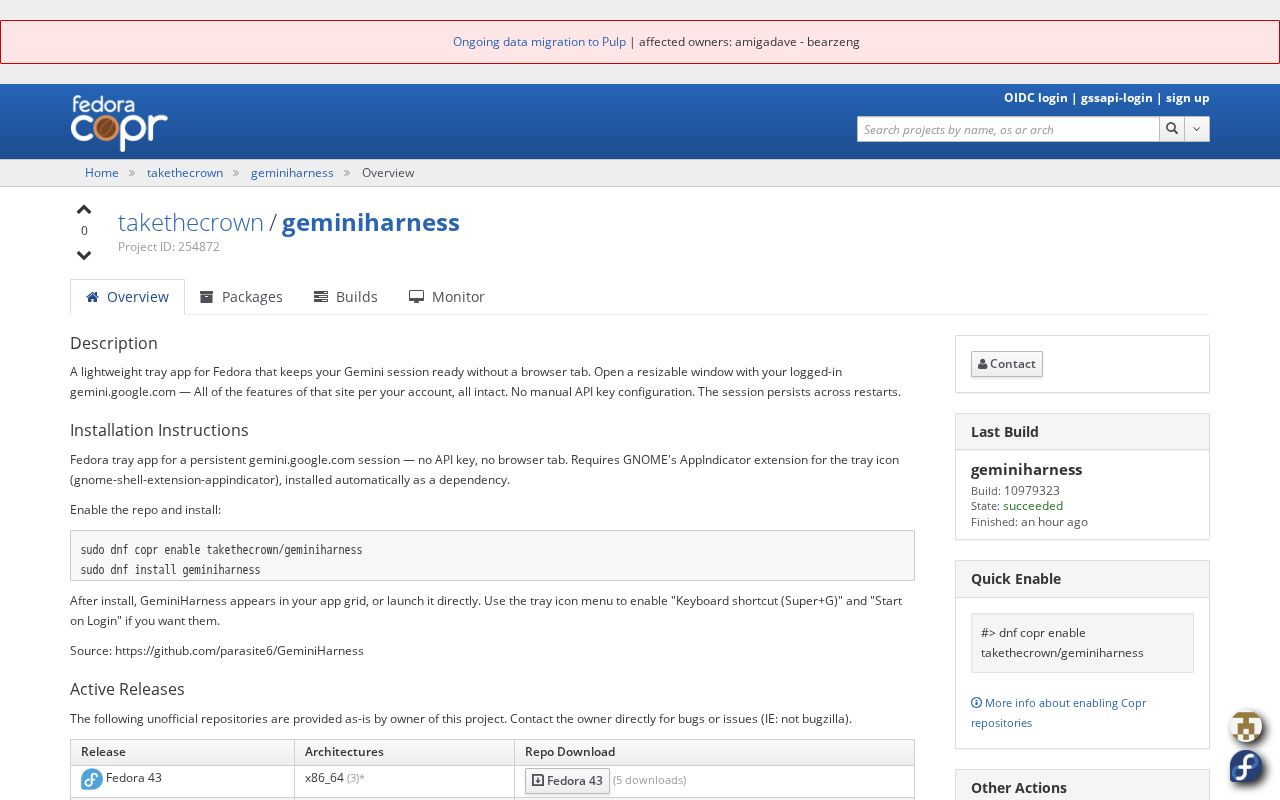Upvote the geminiharness project
The image size is (1280, 800).
tap(84, 210)
